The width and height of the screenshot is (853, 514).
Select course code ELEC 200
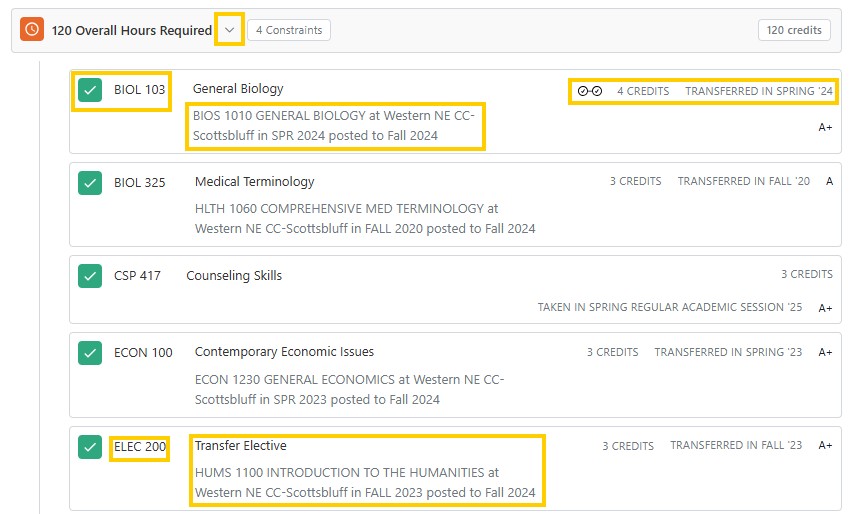click(x=140, y=447)
